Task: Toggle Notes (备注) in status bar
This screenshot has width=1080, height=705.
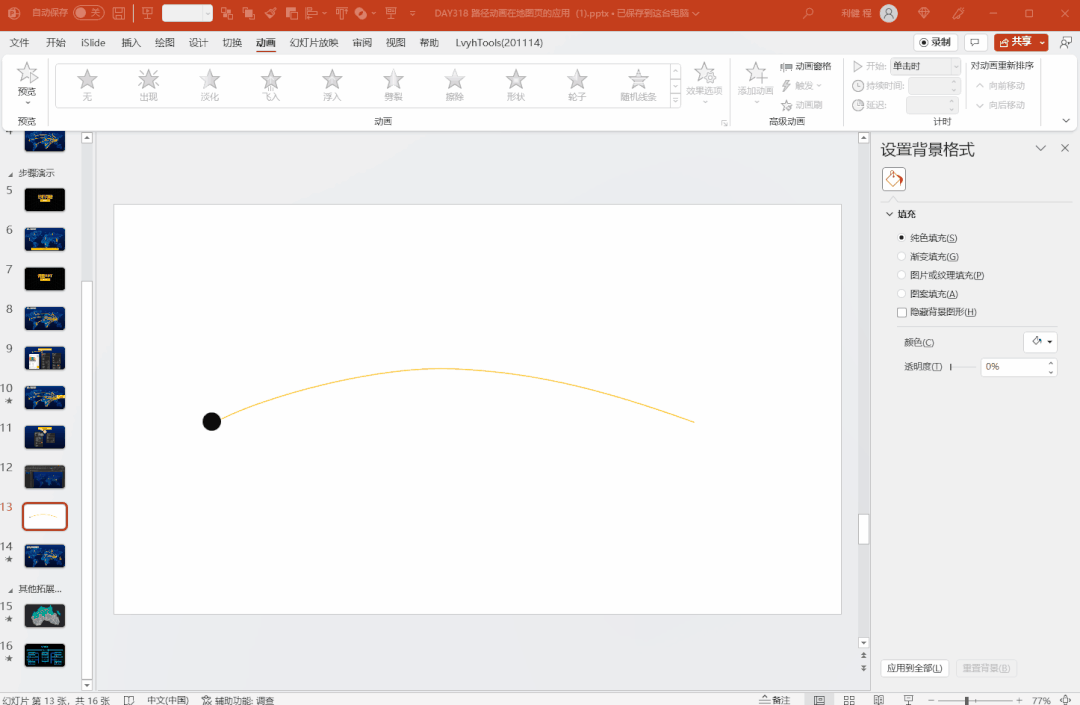Action: coord(775,700)
